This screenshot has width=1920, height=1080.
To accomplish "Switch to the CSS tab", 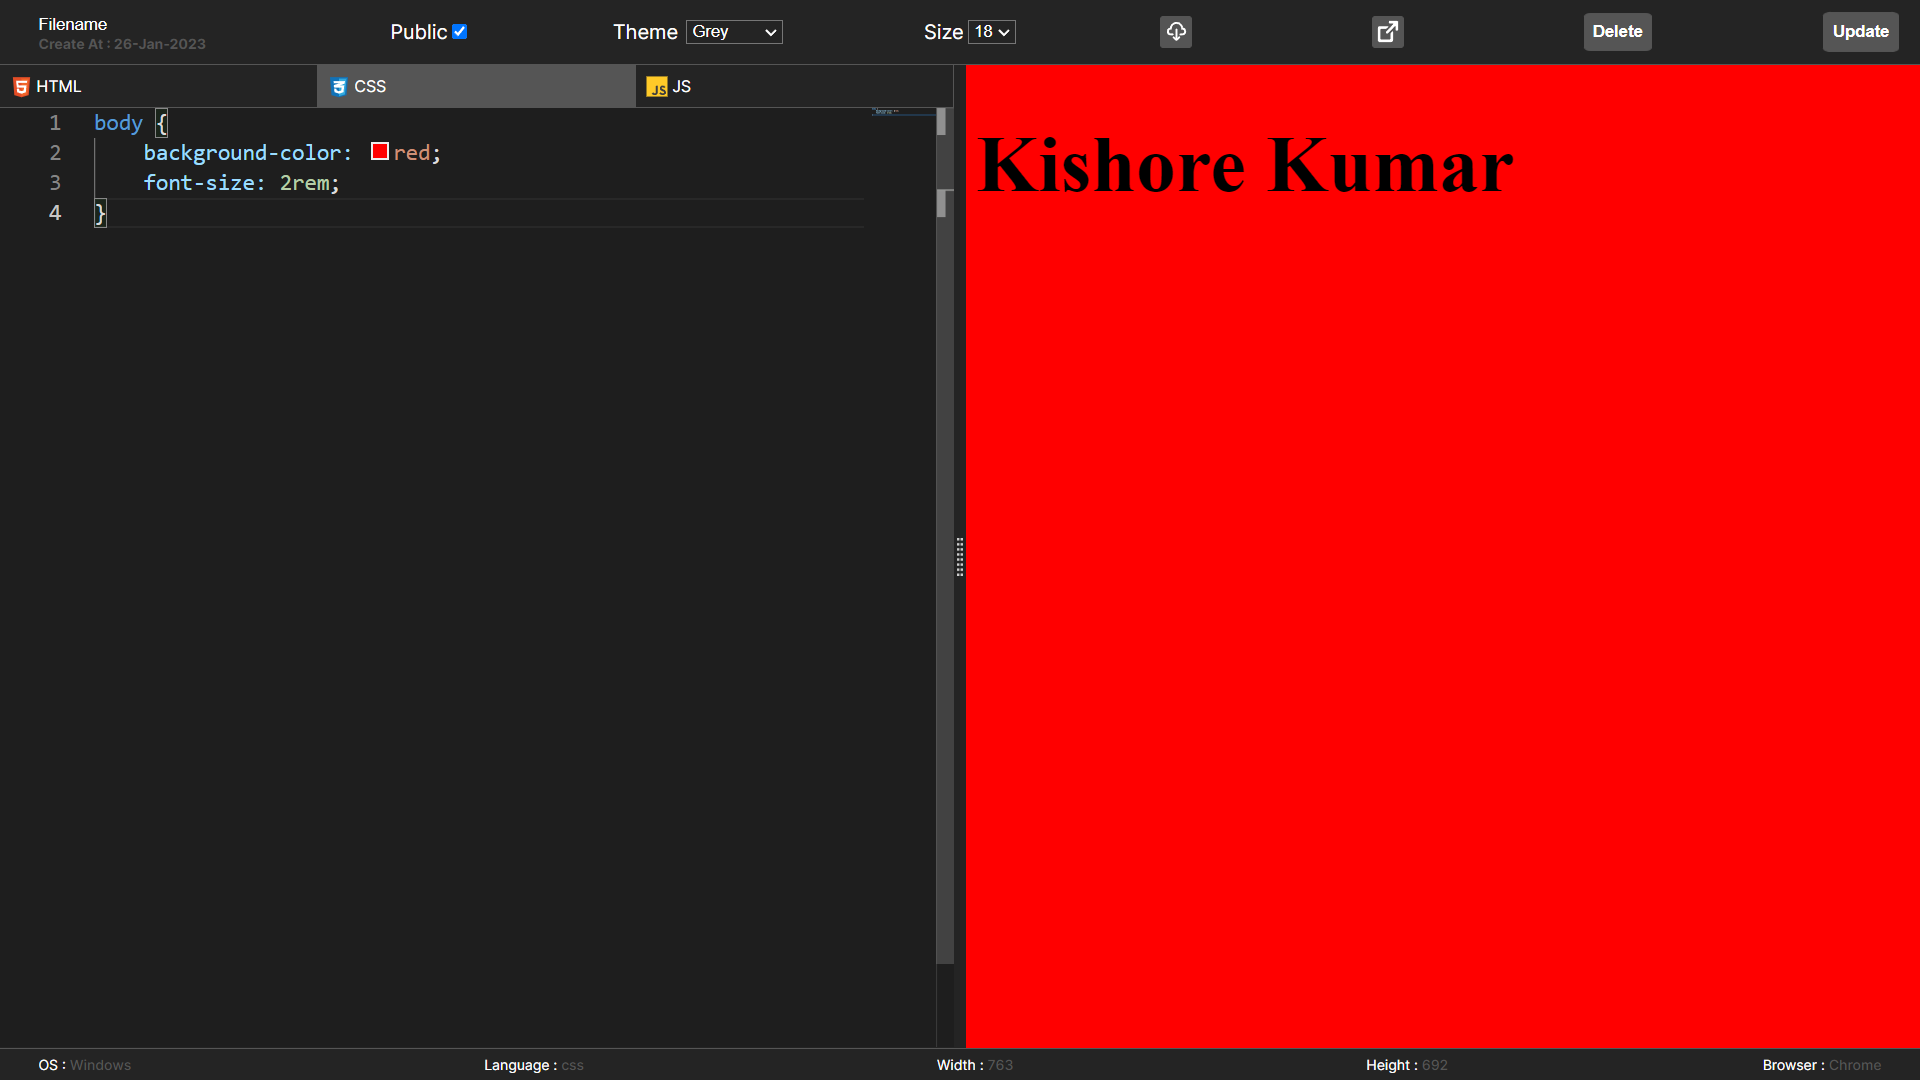I will (370, 87).
